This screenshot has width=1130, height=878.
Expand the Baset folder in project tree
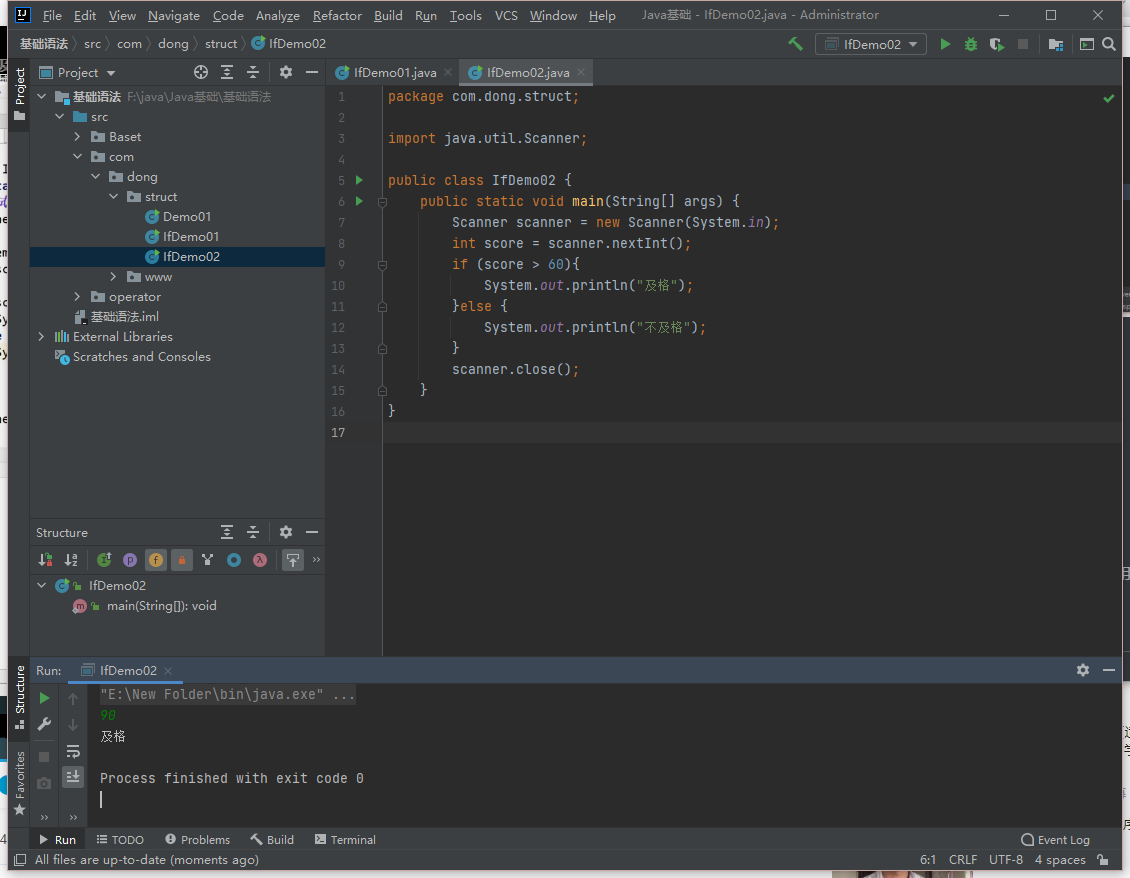78,137
